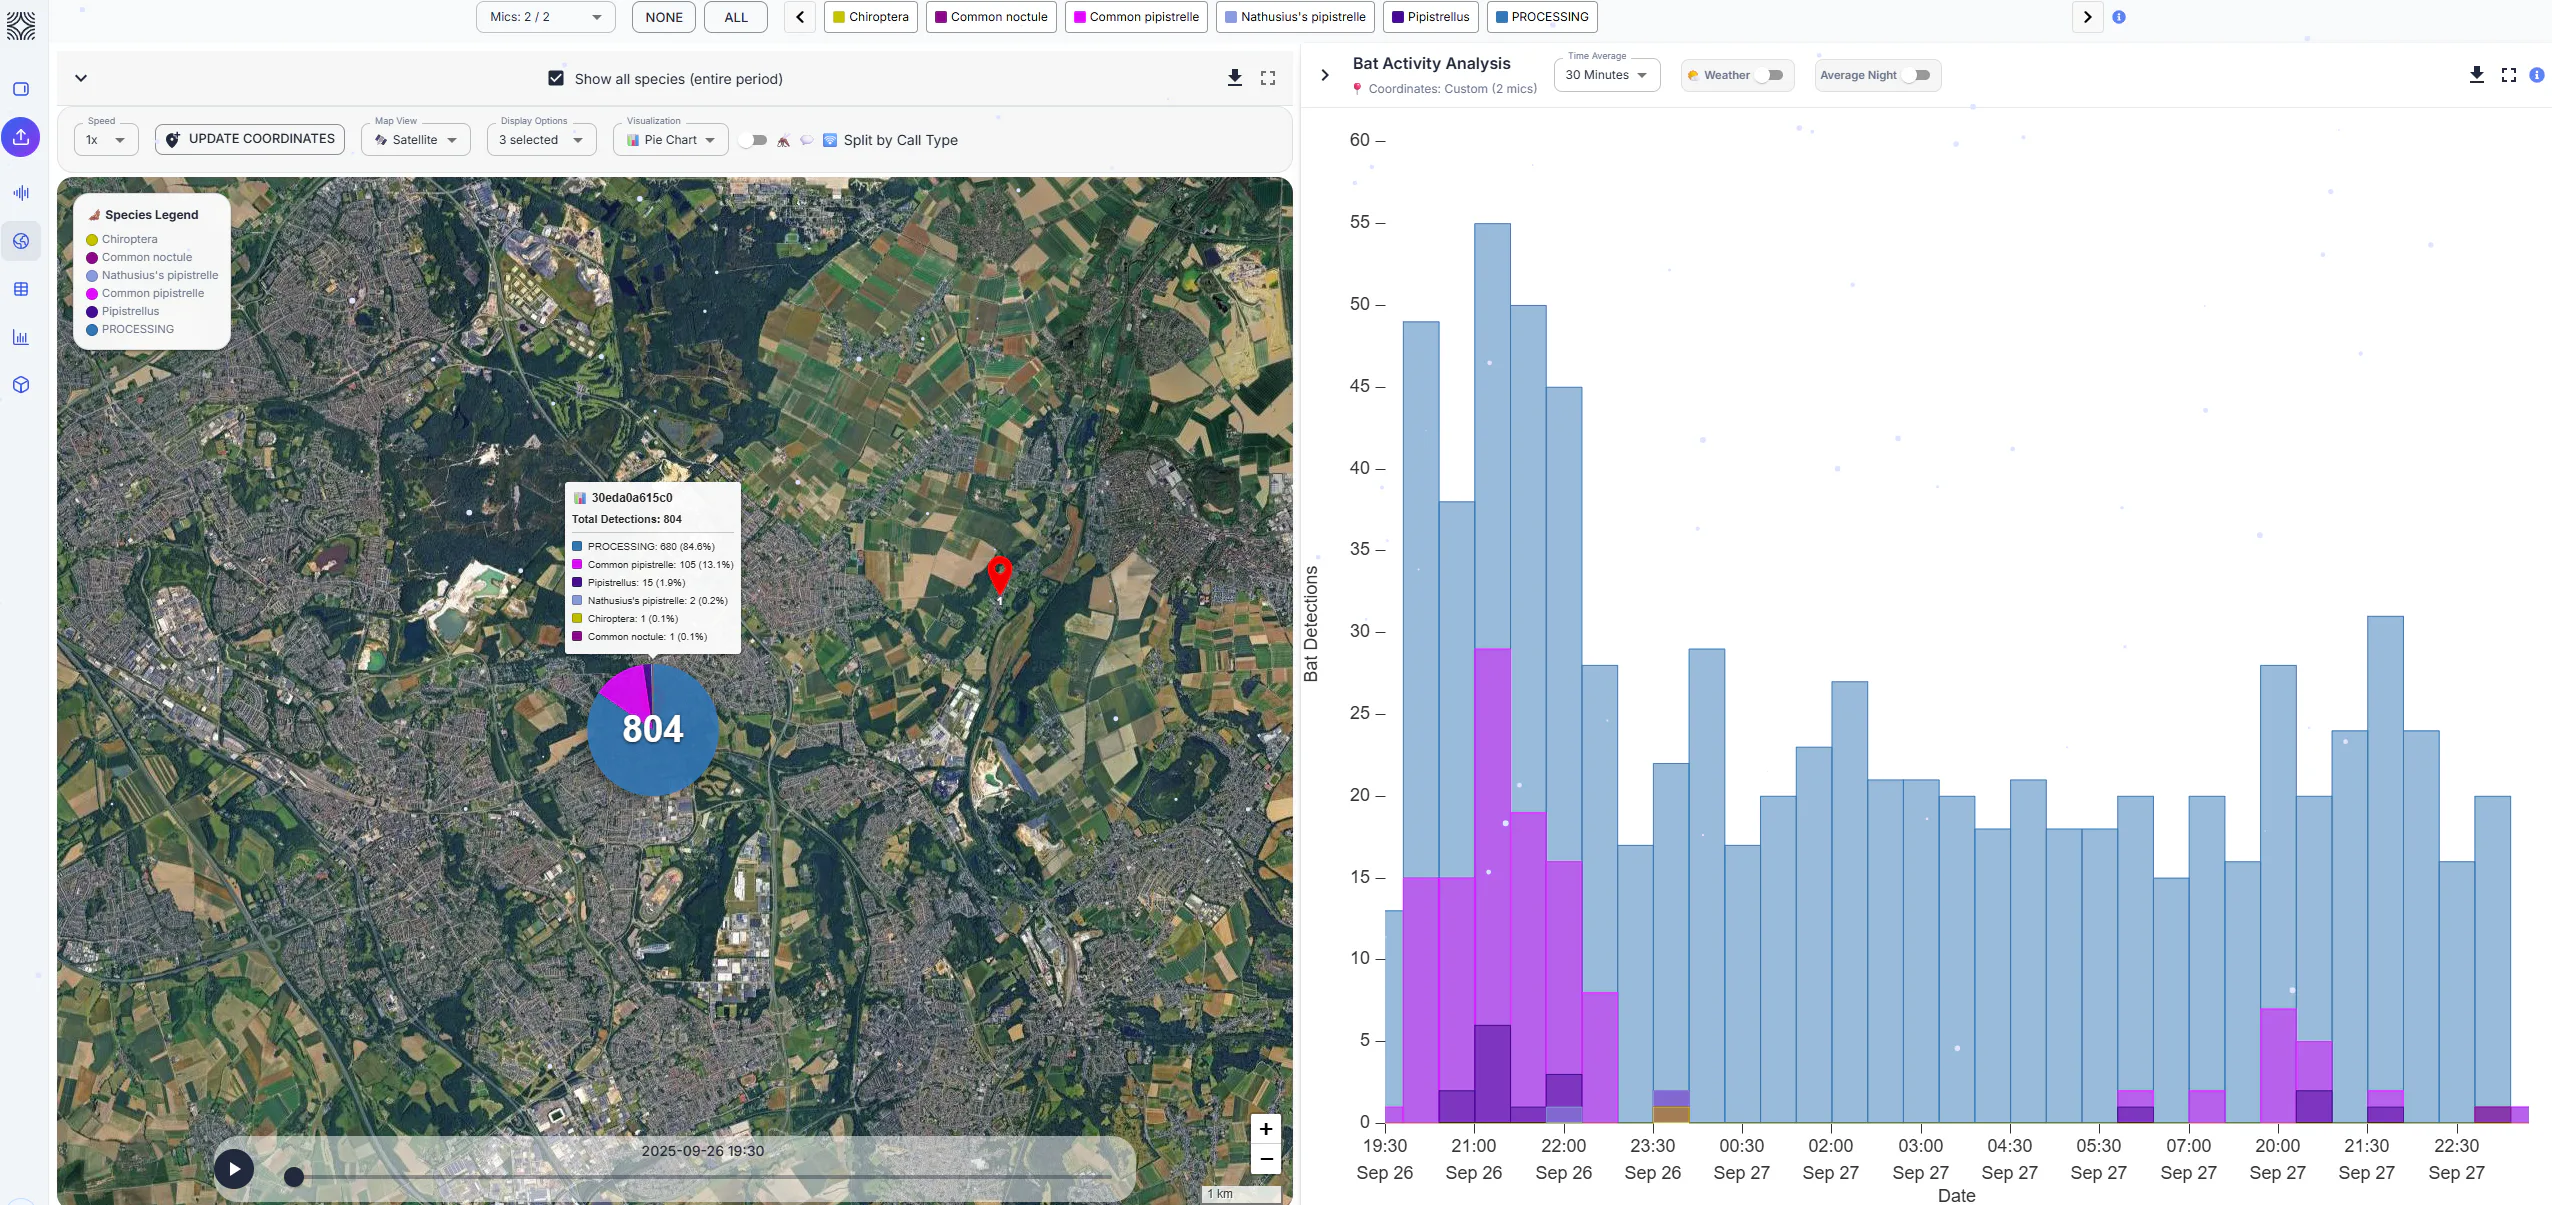Open the Map View Satellite dropdown

[x=415, y=140]
